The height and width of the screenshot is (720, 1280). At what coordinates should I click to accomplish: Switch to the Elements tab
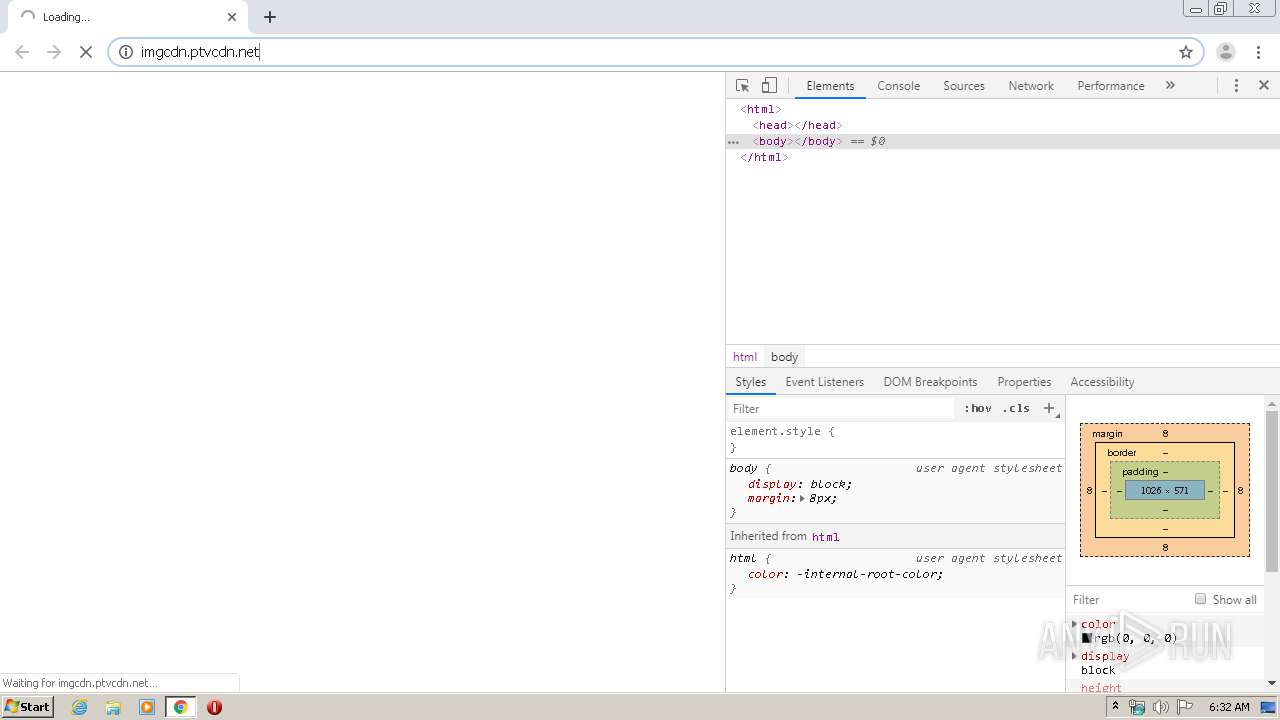tap(830, 86)
